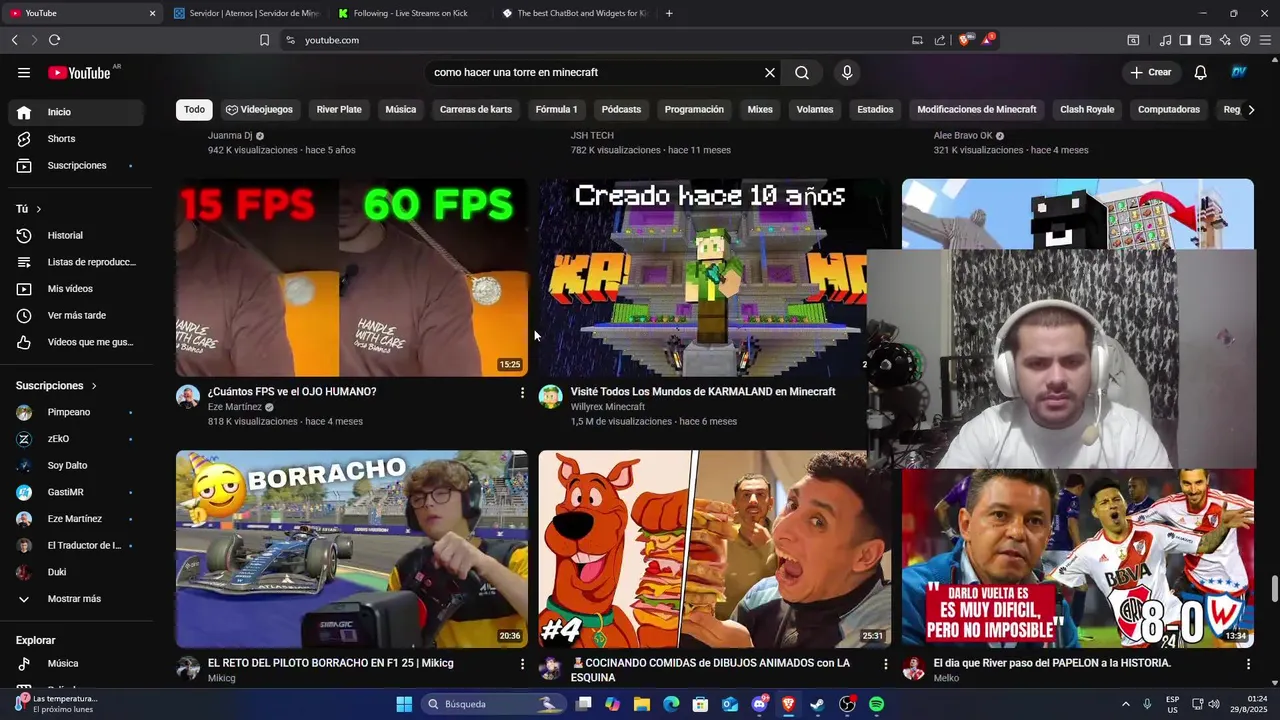The height and width of the screenshot is (720, 1280).
Task: Run search with the magnifier button
Action: 802,72
